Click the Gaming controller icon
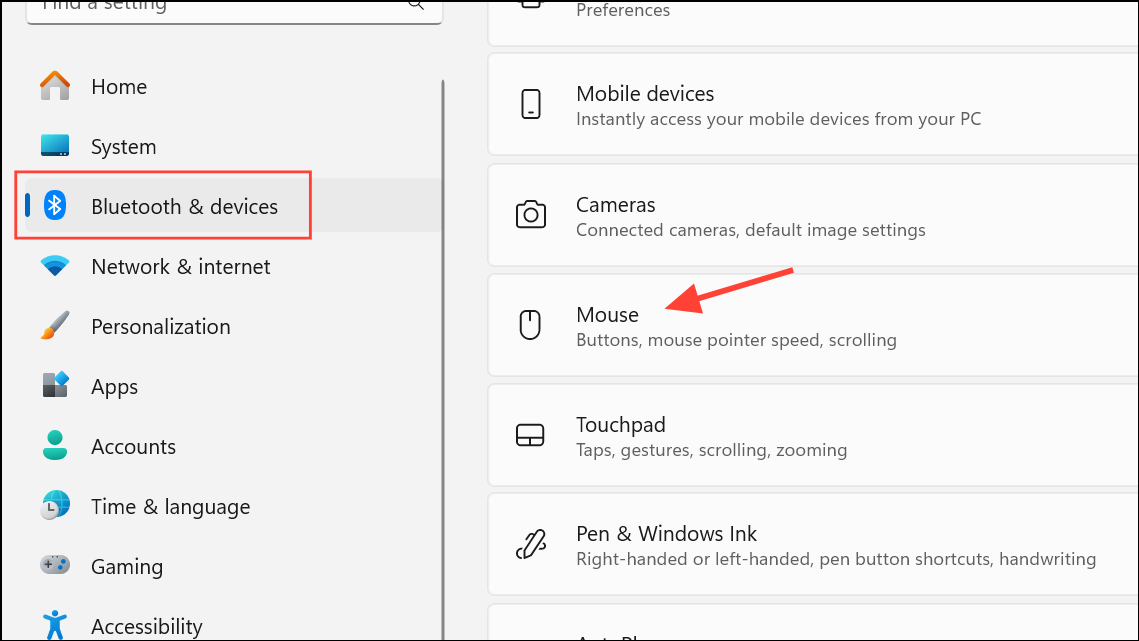Screen dimensions: 1139x641 click(54, 566)
